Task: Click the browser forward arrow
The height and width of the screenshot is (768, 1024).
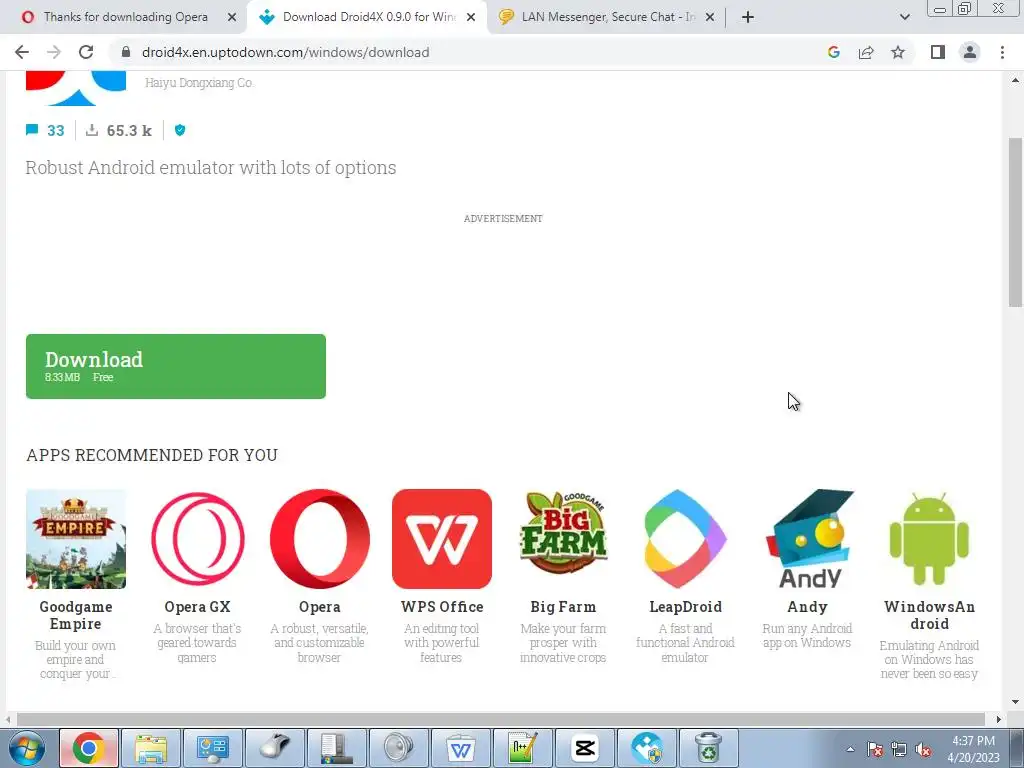Action: (x=54, y=52)
